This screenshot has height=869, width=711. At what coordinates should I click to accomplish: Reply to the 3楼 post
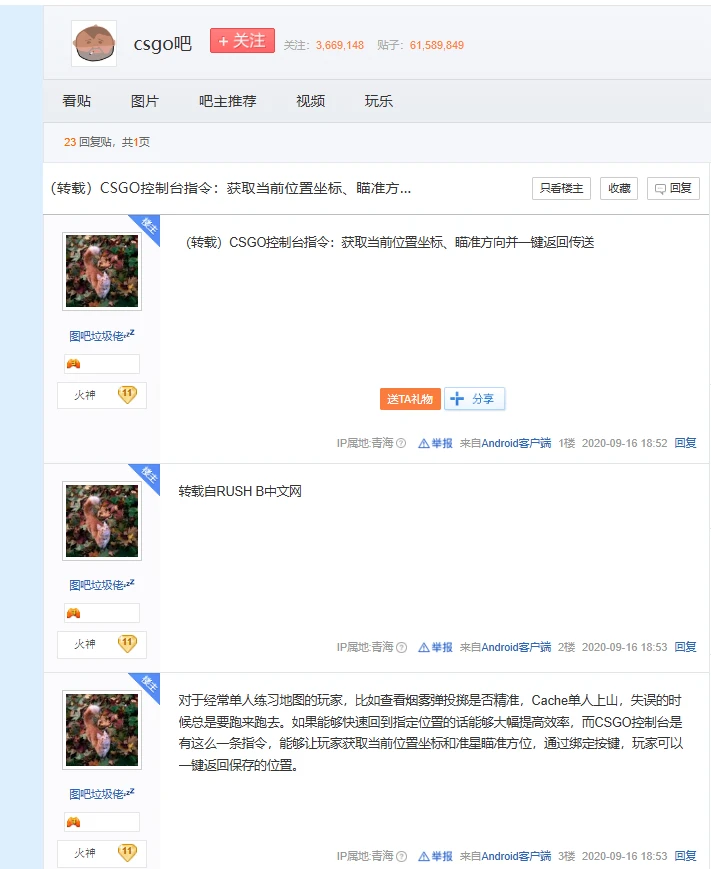click(686, 856)
